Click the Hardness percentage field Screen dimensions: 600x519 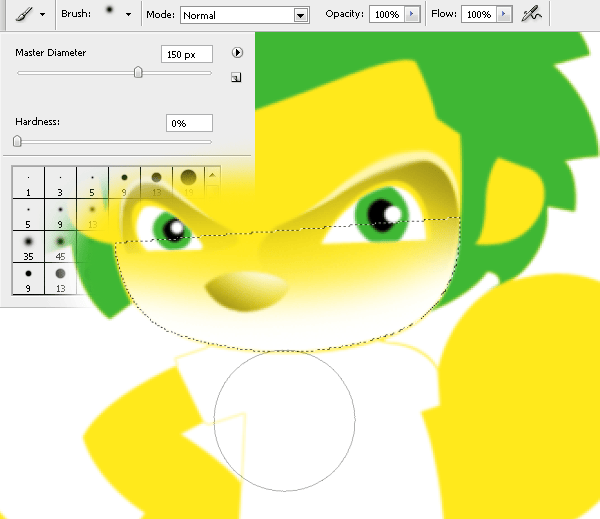click(189, 123)
